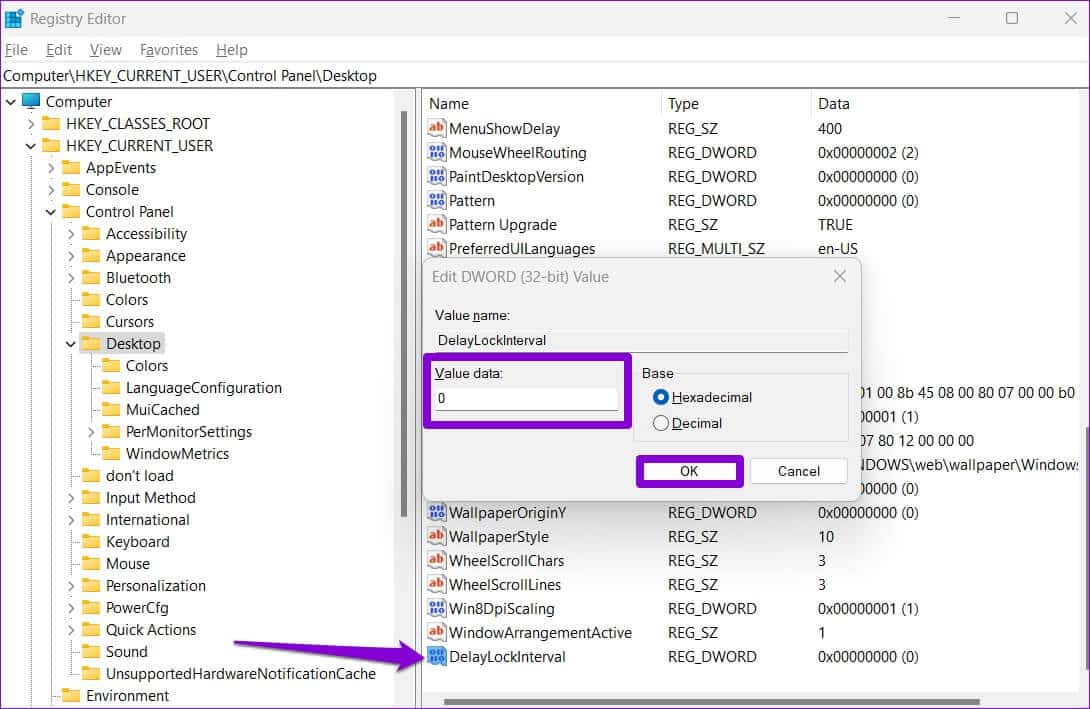Viewport: 1090px width, 709px height.
Task: Click the AppEvents folder icon
Action: [71, 168]
